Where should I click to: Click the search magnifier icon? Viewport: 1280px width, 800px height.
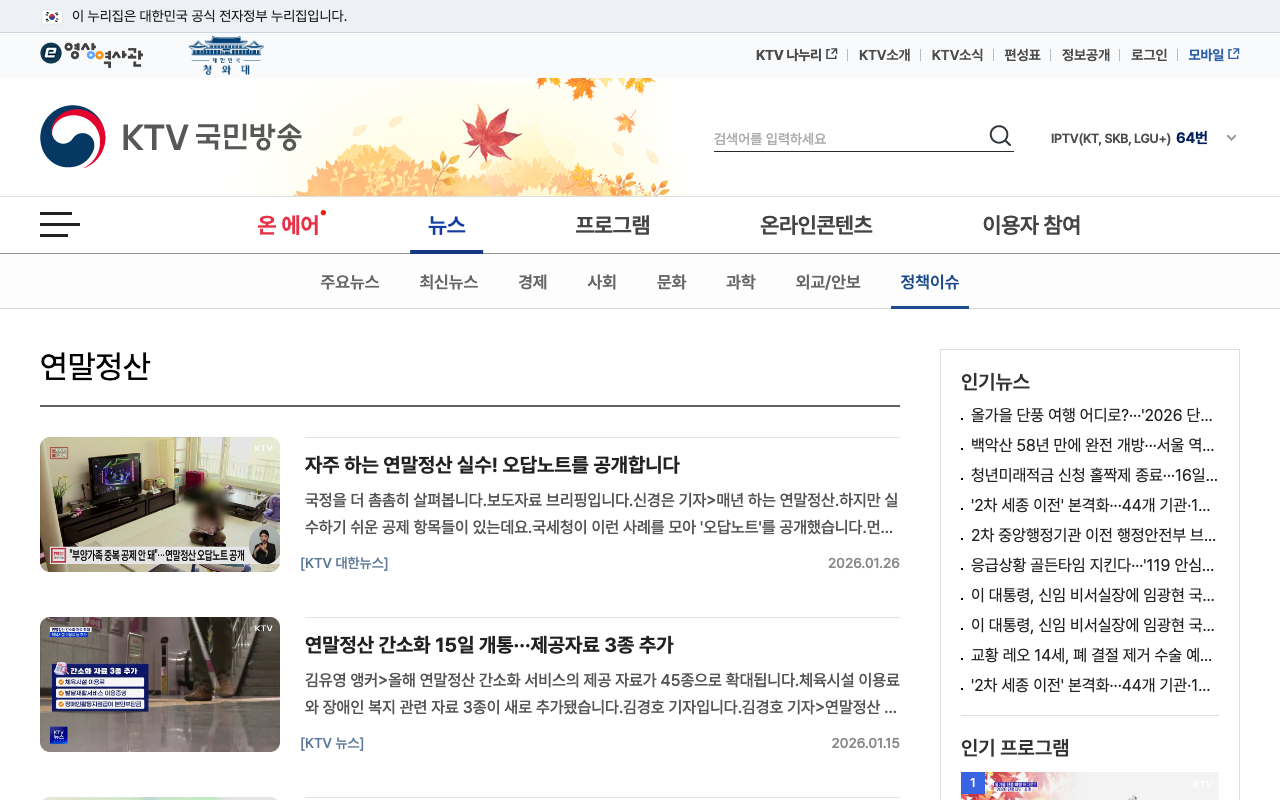(1000, 136)
